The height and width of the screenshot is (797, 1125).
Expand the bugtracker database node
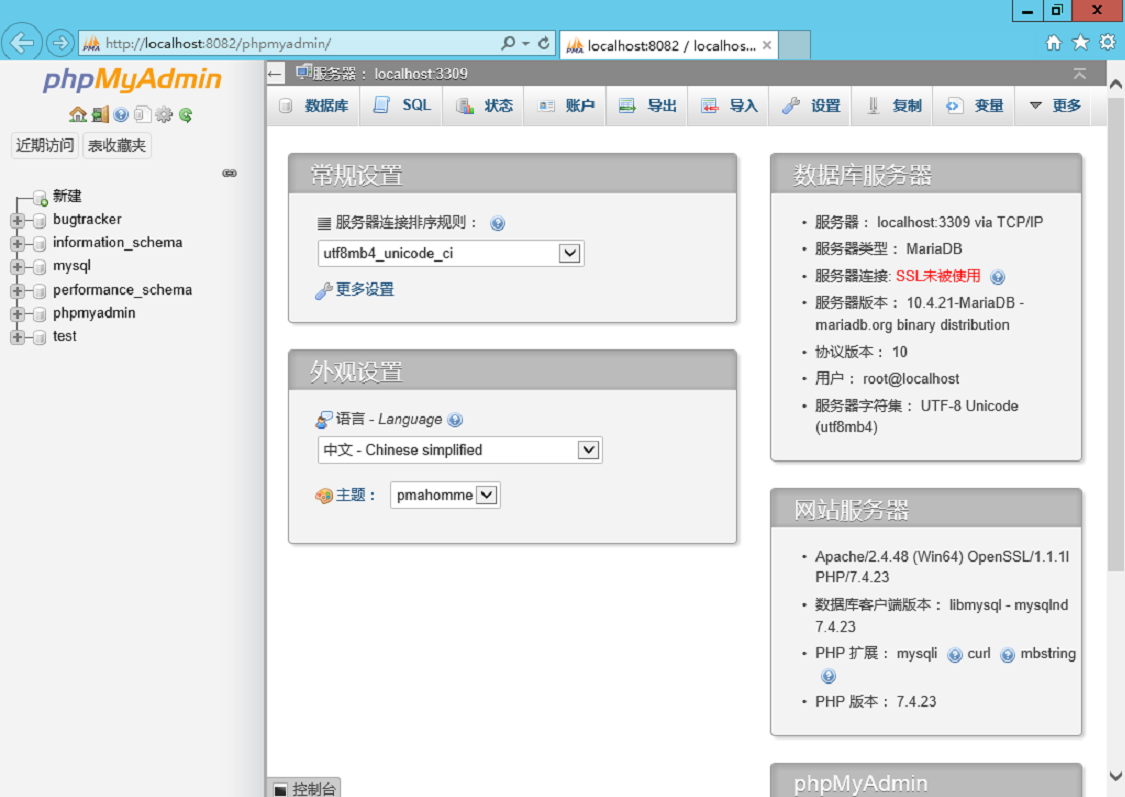(x=17, y=220)
